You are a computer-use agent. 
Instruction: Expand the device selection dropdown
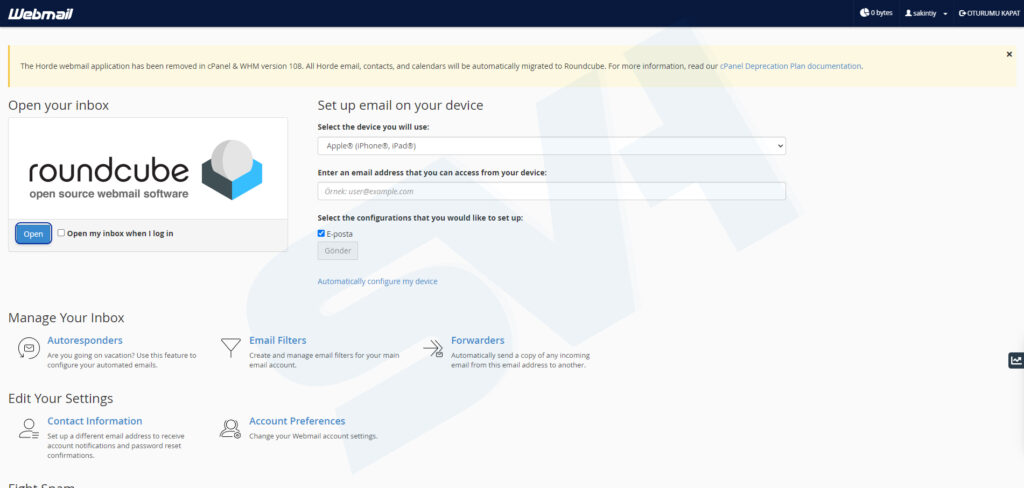tap(551, 146)
